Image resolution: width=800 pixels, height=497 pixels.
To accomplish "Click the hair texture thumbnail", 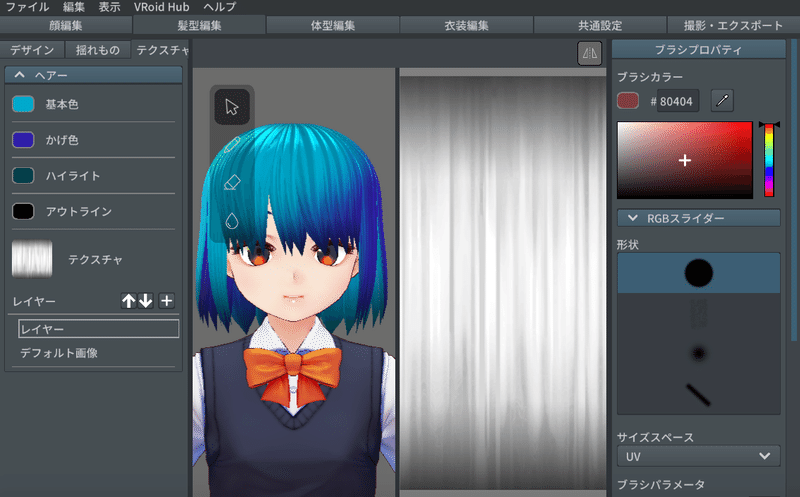I will (32, 259).
